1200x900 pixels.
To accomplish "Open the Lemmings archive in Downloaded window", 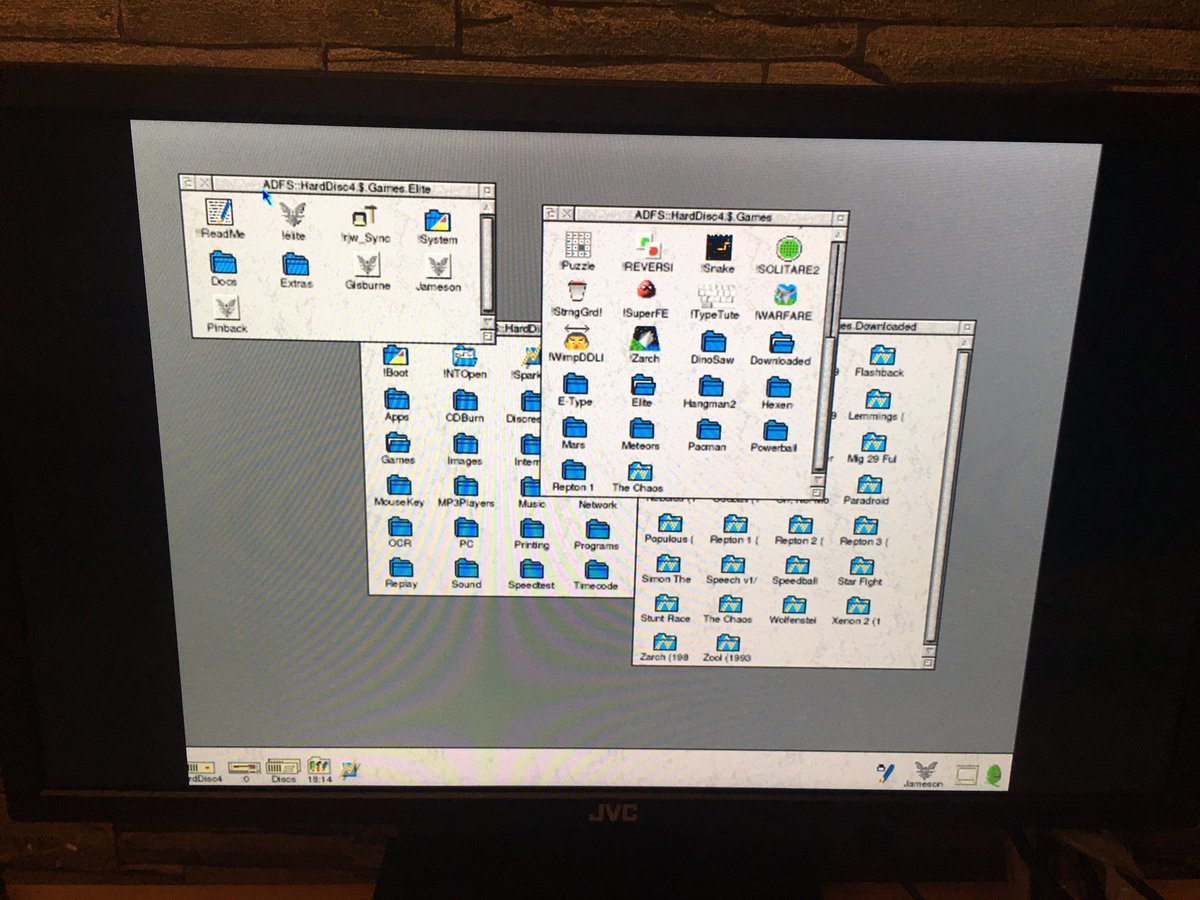I will [x=877, y=399].
